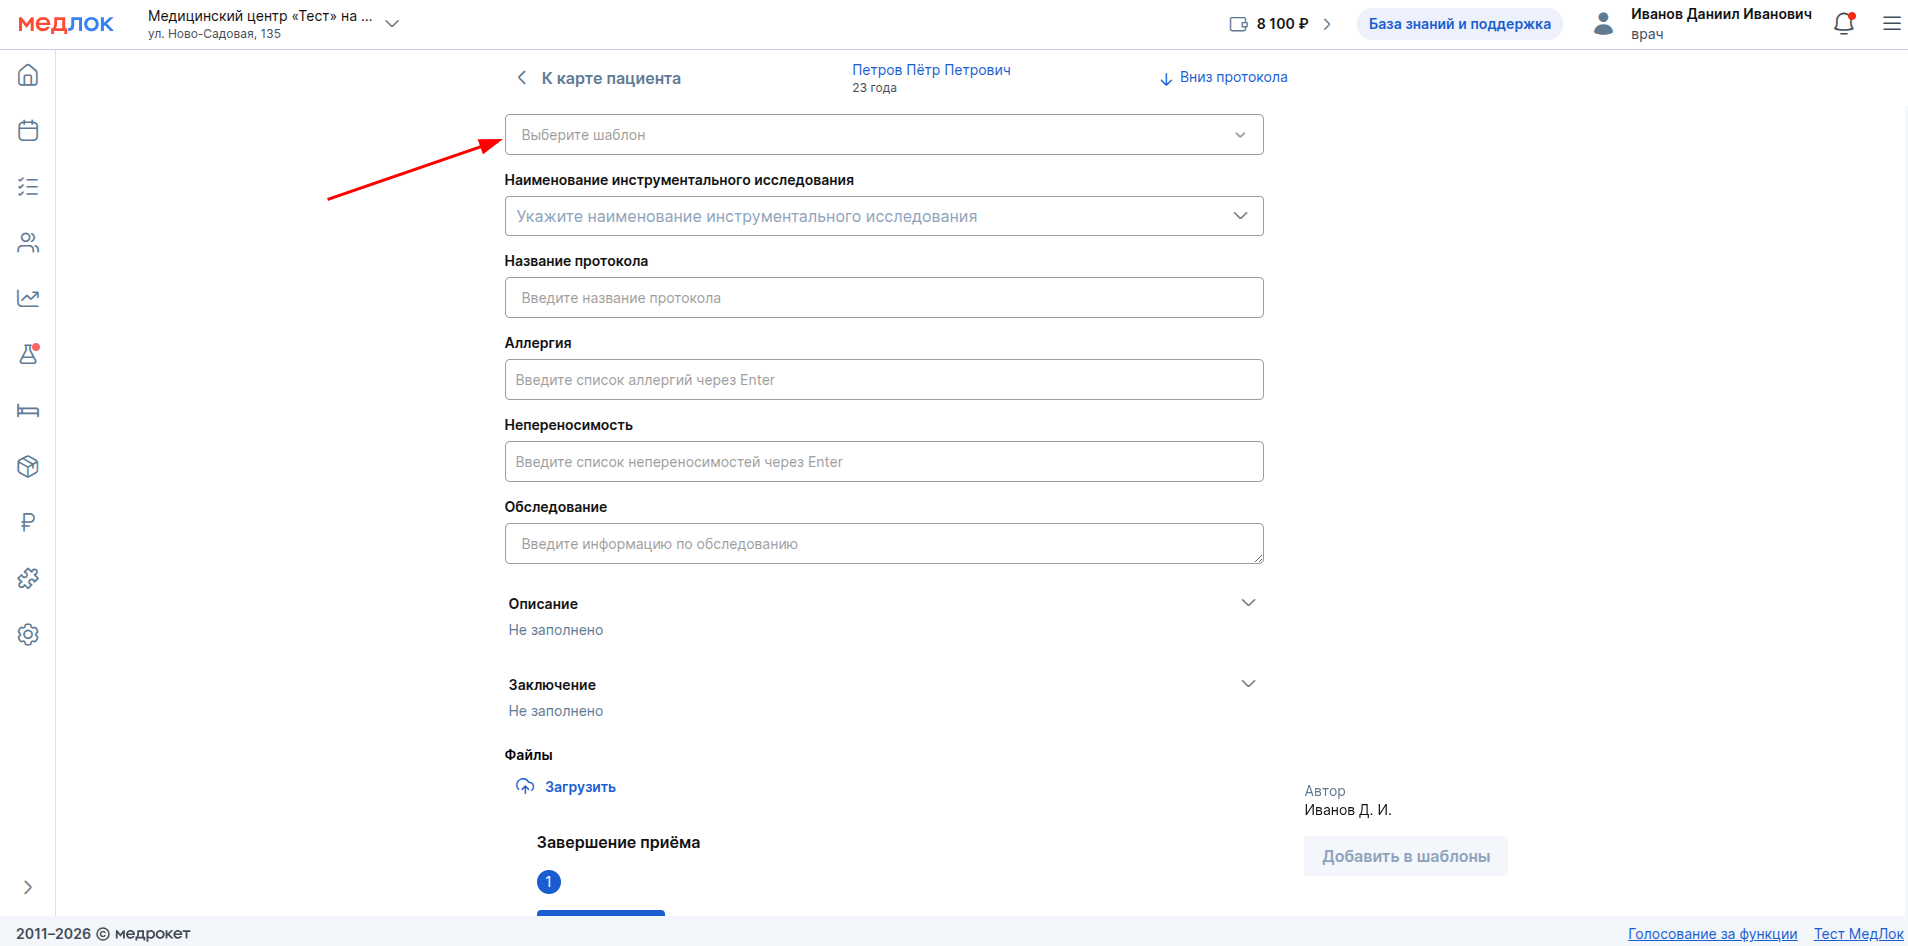Open the 'Выберите шаблон' template dropdown
Screen dimensions: 1908x946
click(x=883, y=135)
